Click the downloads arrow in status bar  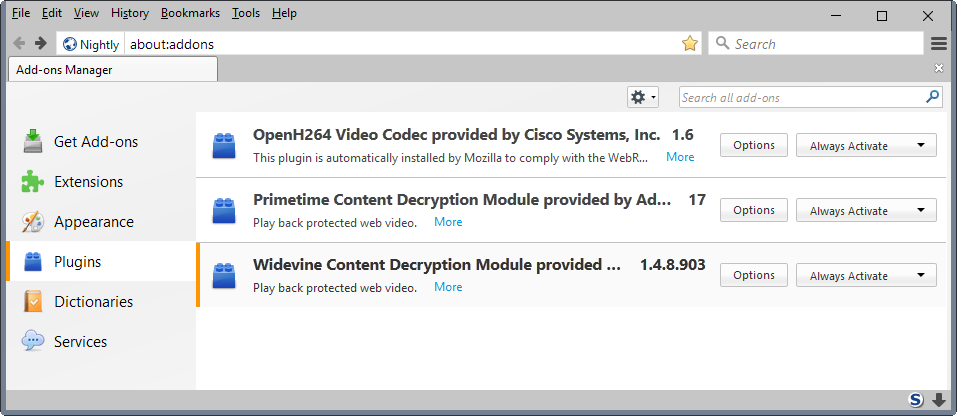pos(939,400)
